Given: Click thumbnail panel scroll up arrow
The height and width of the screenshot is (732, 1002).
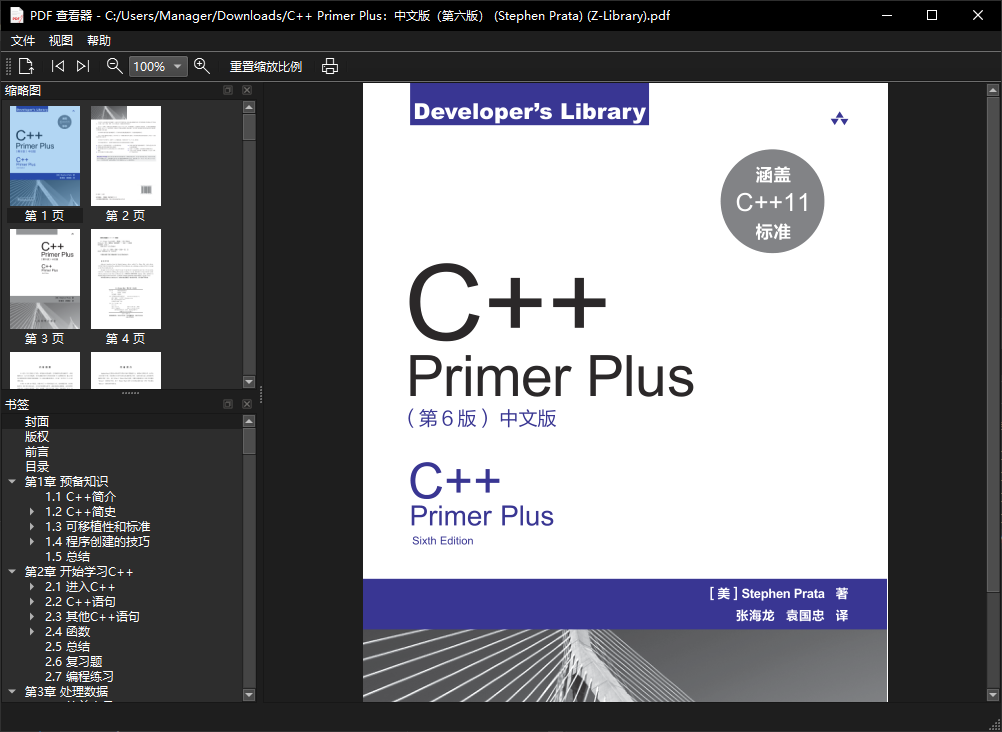Looking at the screenshot, I should coord(249,107).
